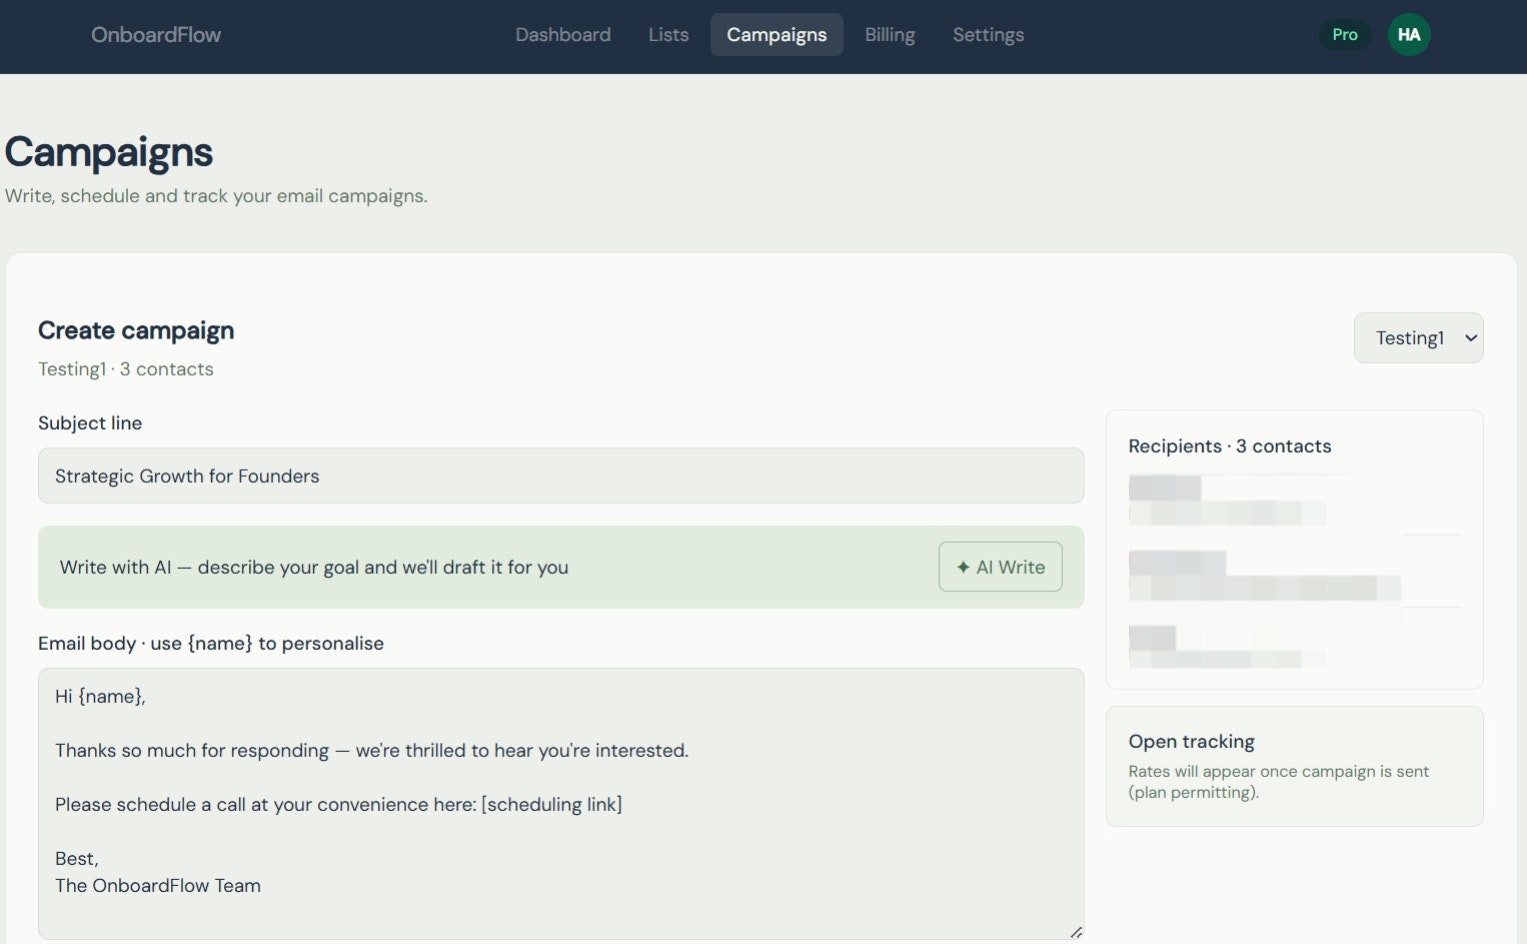Open the HA user avatar menu
The image size is (1527, 944).
coord(1409,35)
